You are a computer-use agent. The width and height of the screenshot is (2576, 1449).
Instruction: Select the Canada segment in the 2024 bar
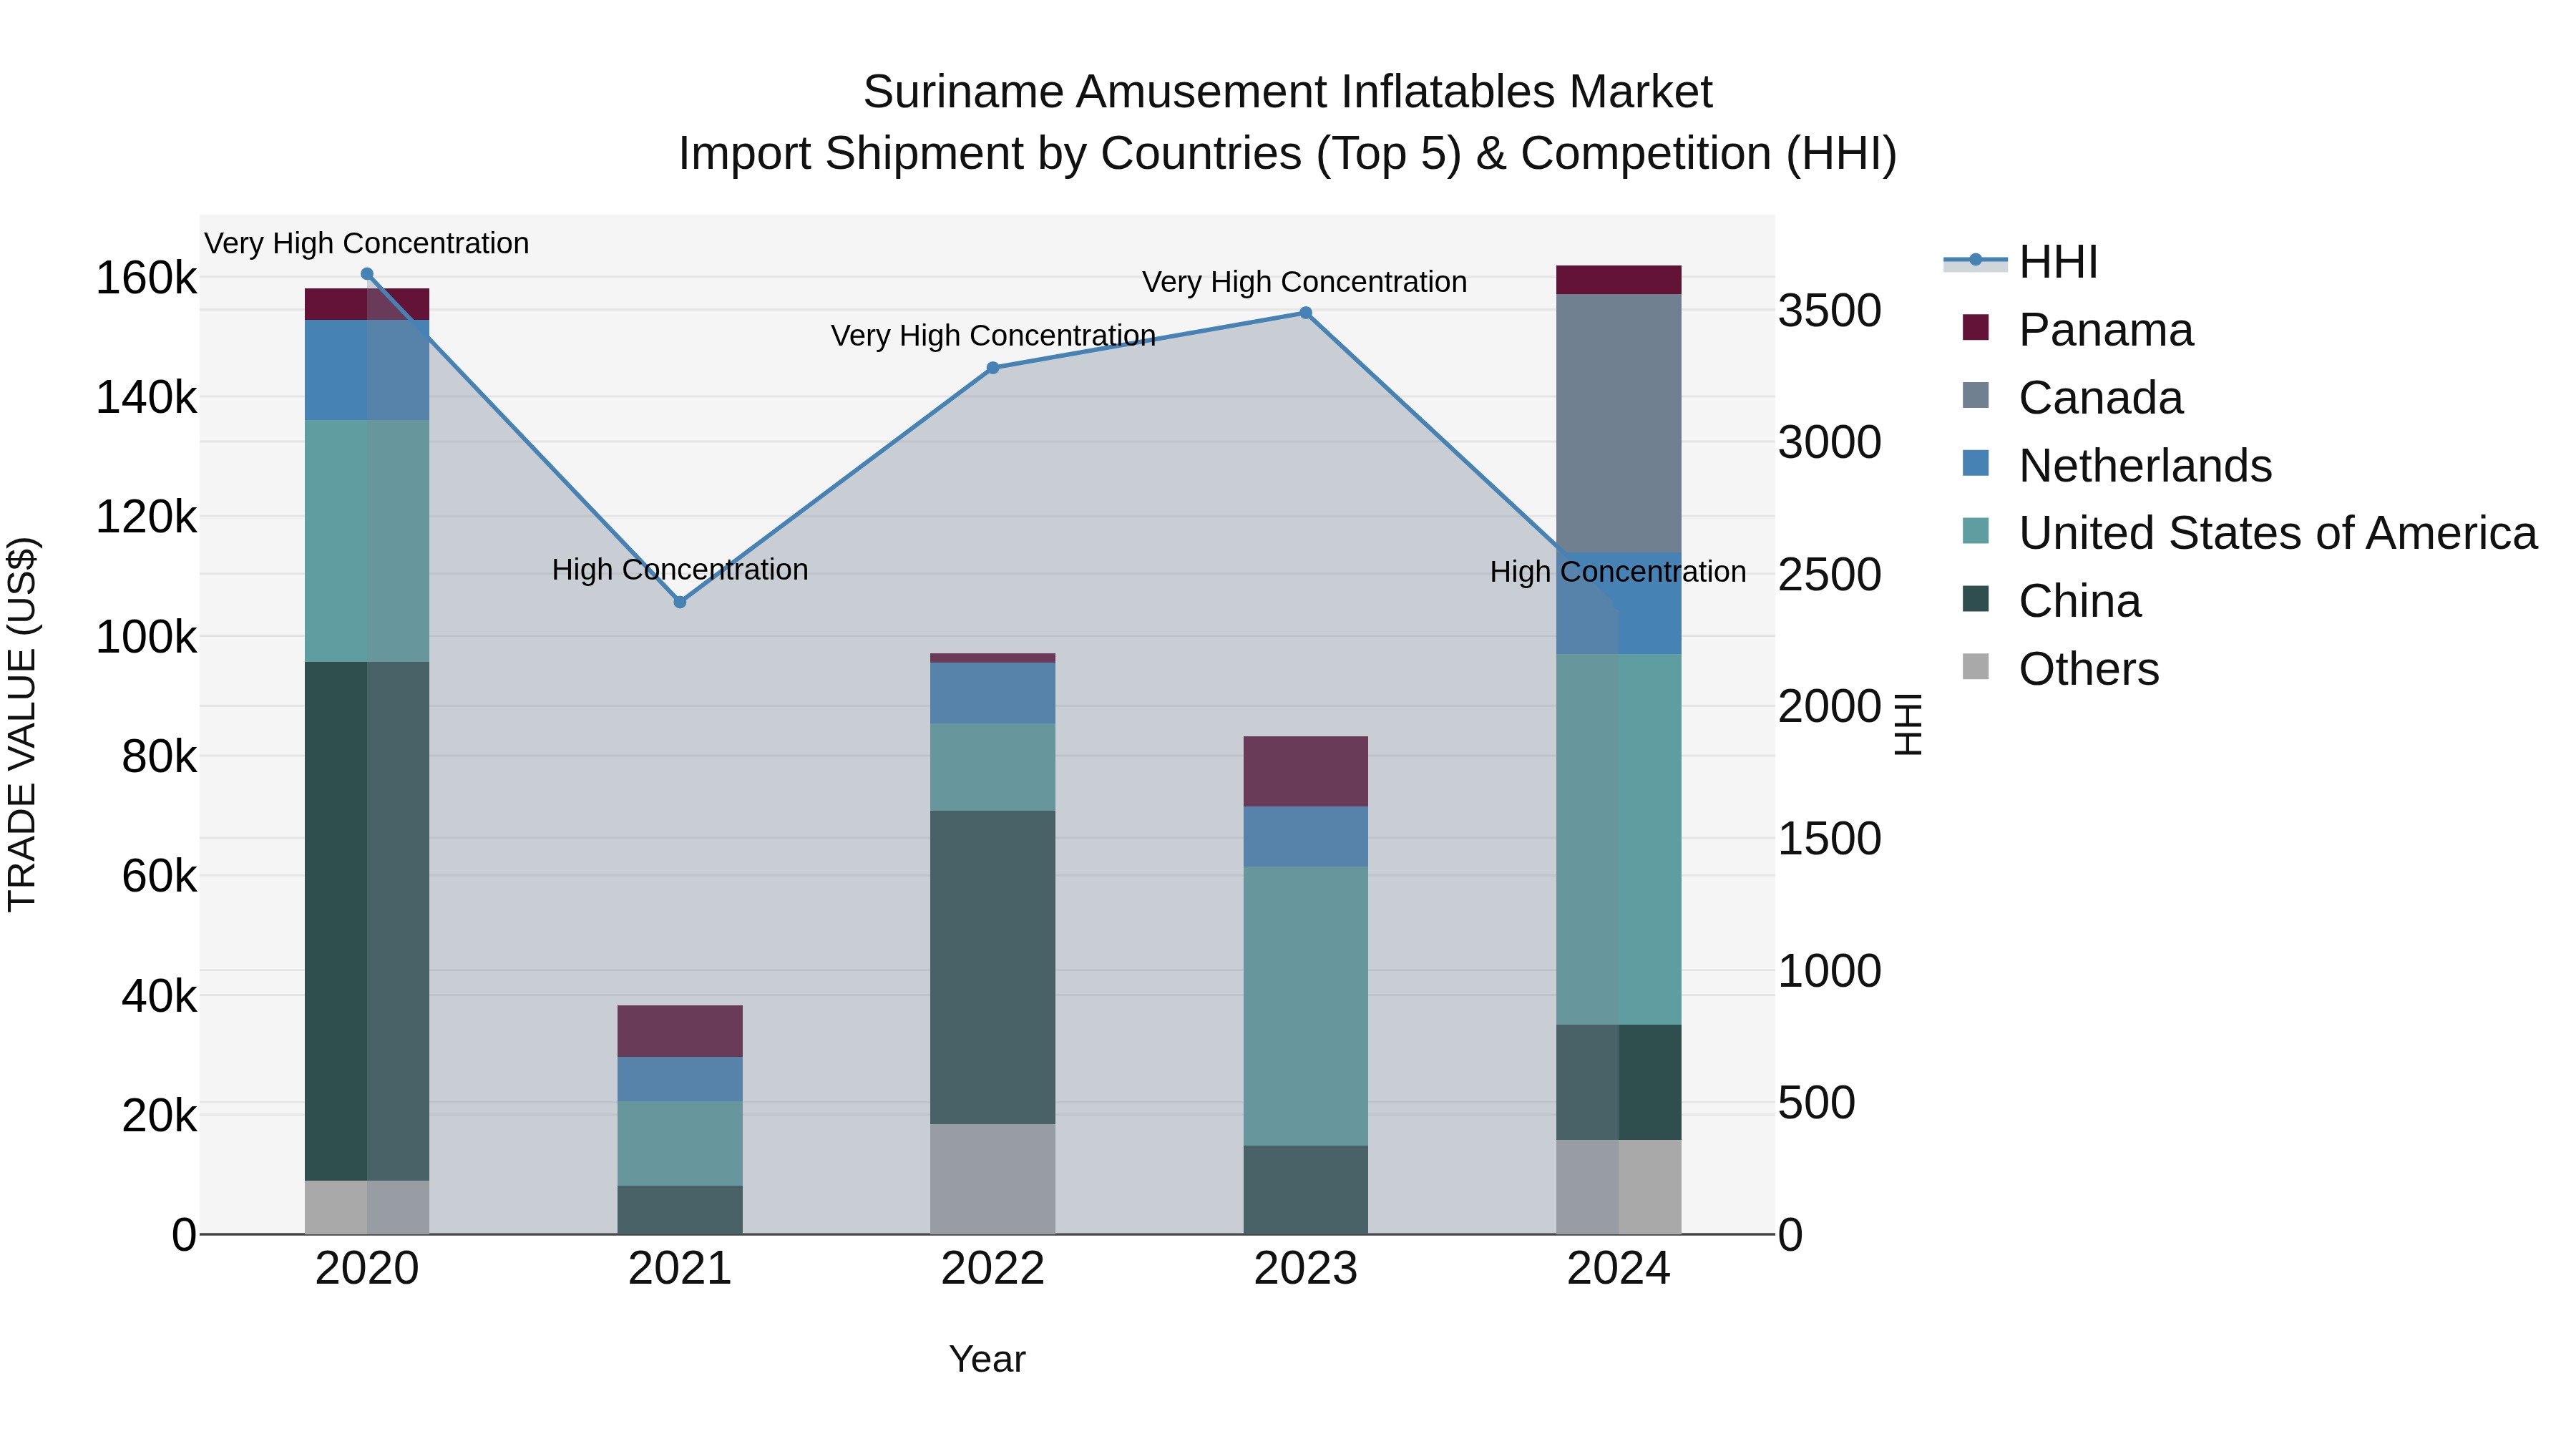pos(1618,423)
